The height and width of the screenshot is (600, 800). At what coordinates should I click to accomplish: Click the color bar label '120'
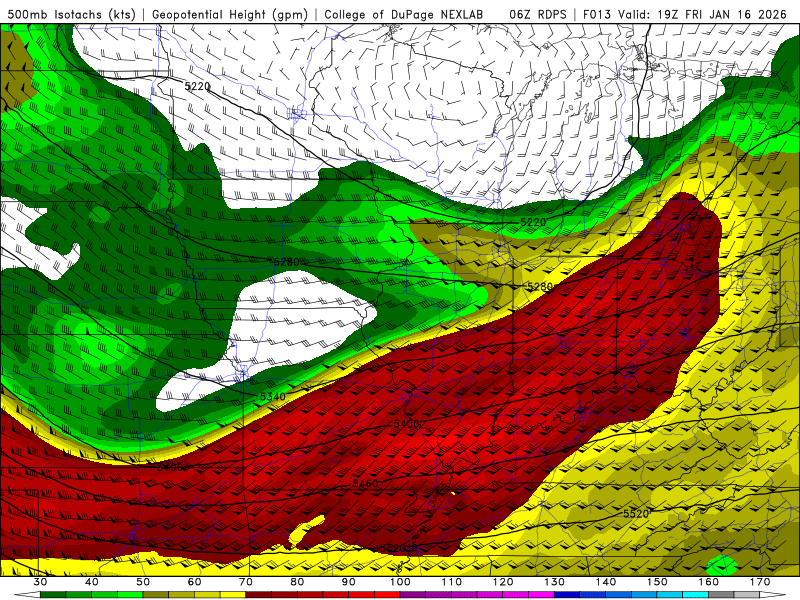[503, 582]
